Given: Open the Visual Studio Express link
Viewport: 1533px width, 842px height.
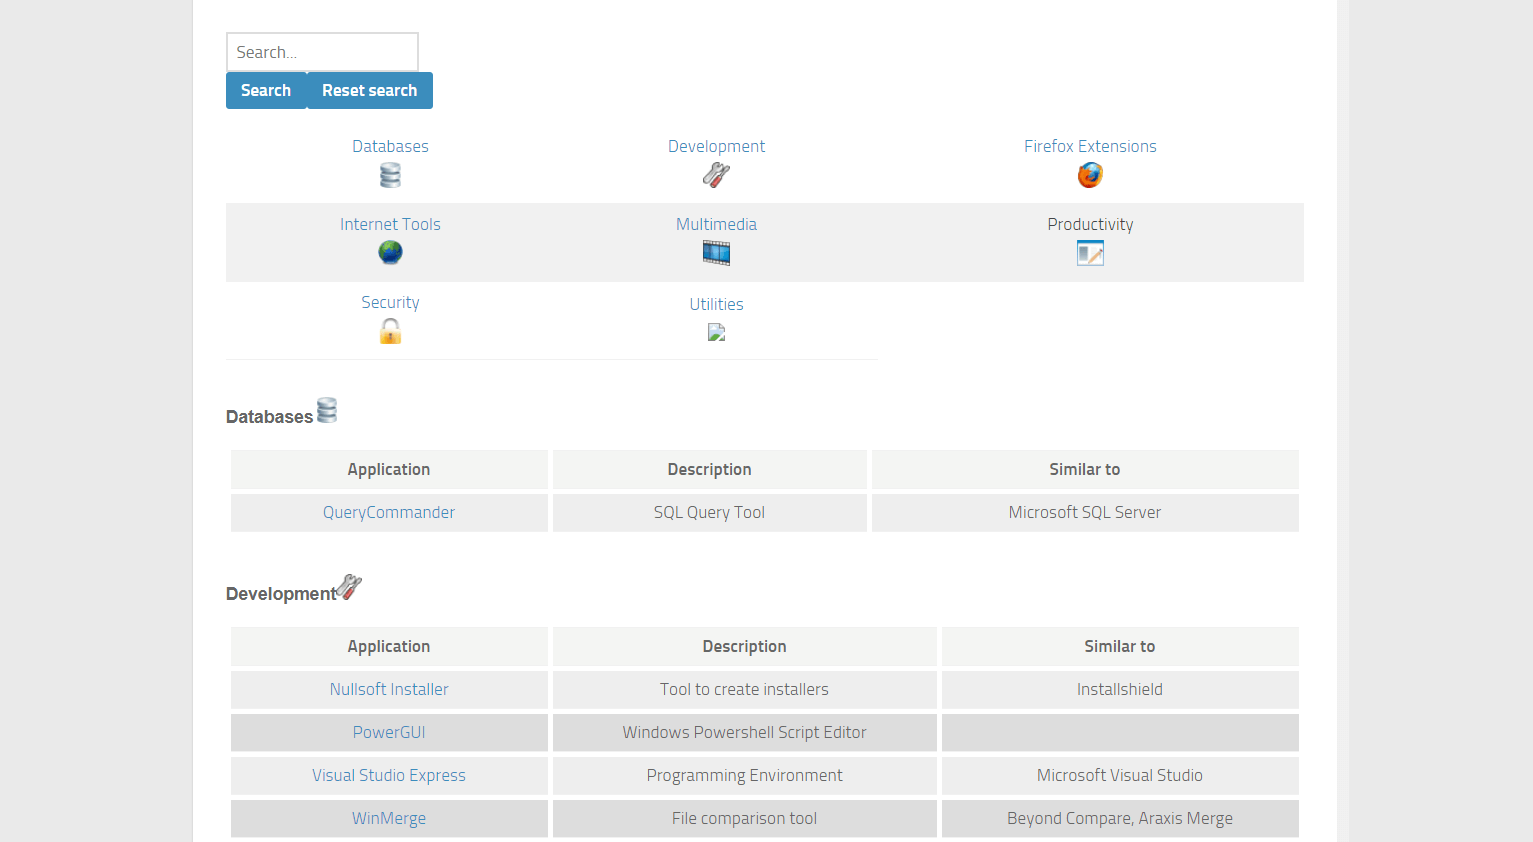Looking at the screenshot, I should 389,775.
